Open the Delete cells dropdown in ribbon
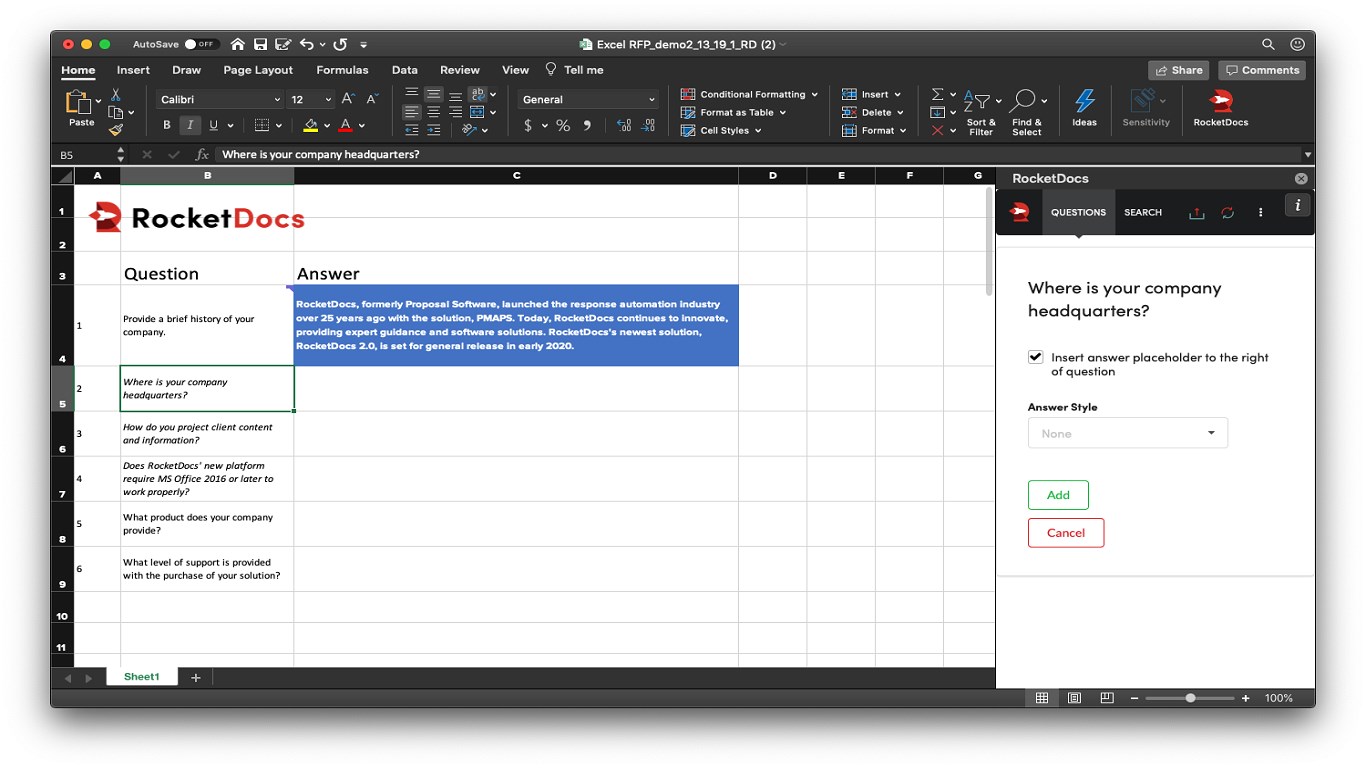This screenshot has height=768, width=1366. click(x=873, y=112)
